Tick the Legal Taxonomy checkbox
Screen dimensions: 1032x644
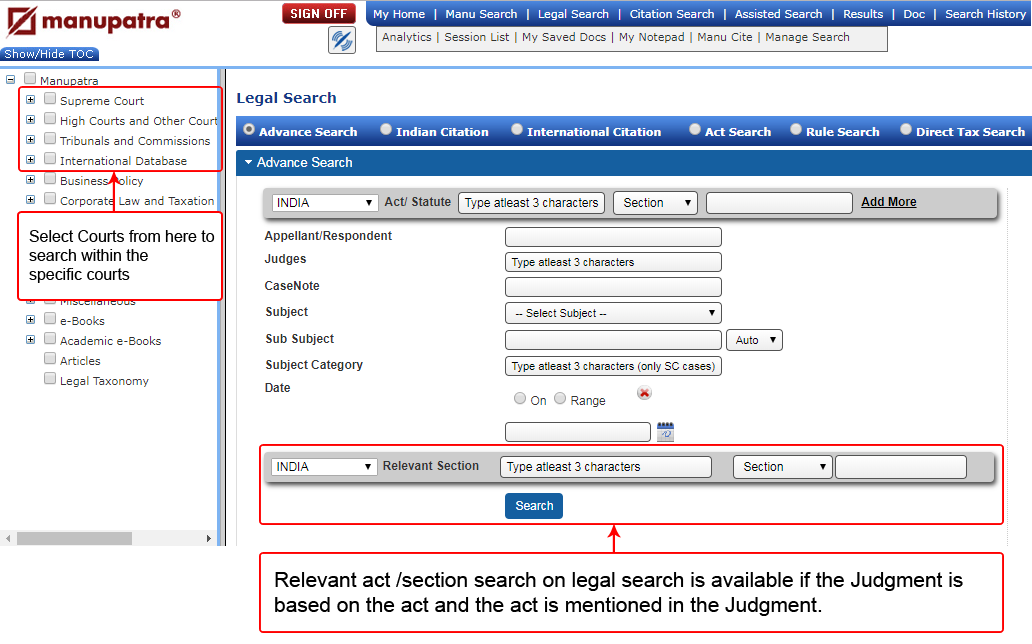coord(50,380)
